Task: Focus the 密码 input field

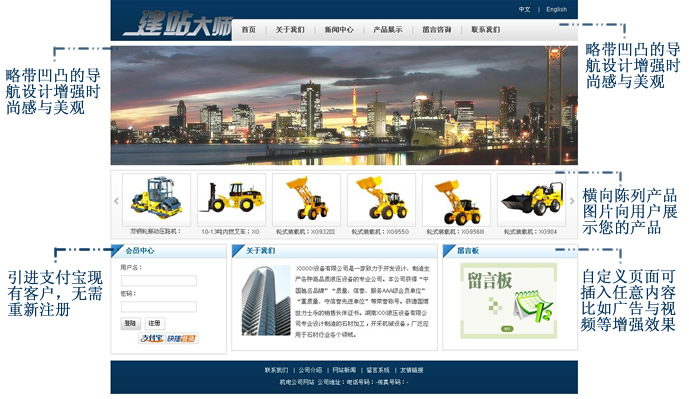Action: coord(159,307)
